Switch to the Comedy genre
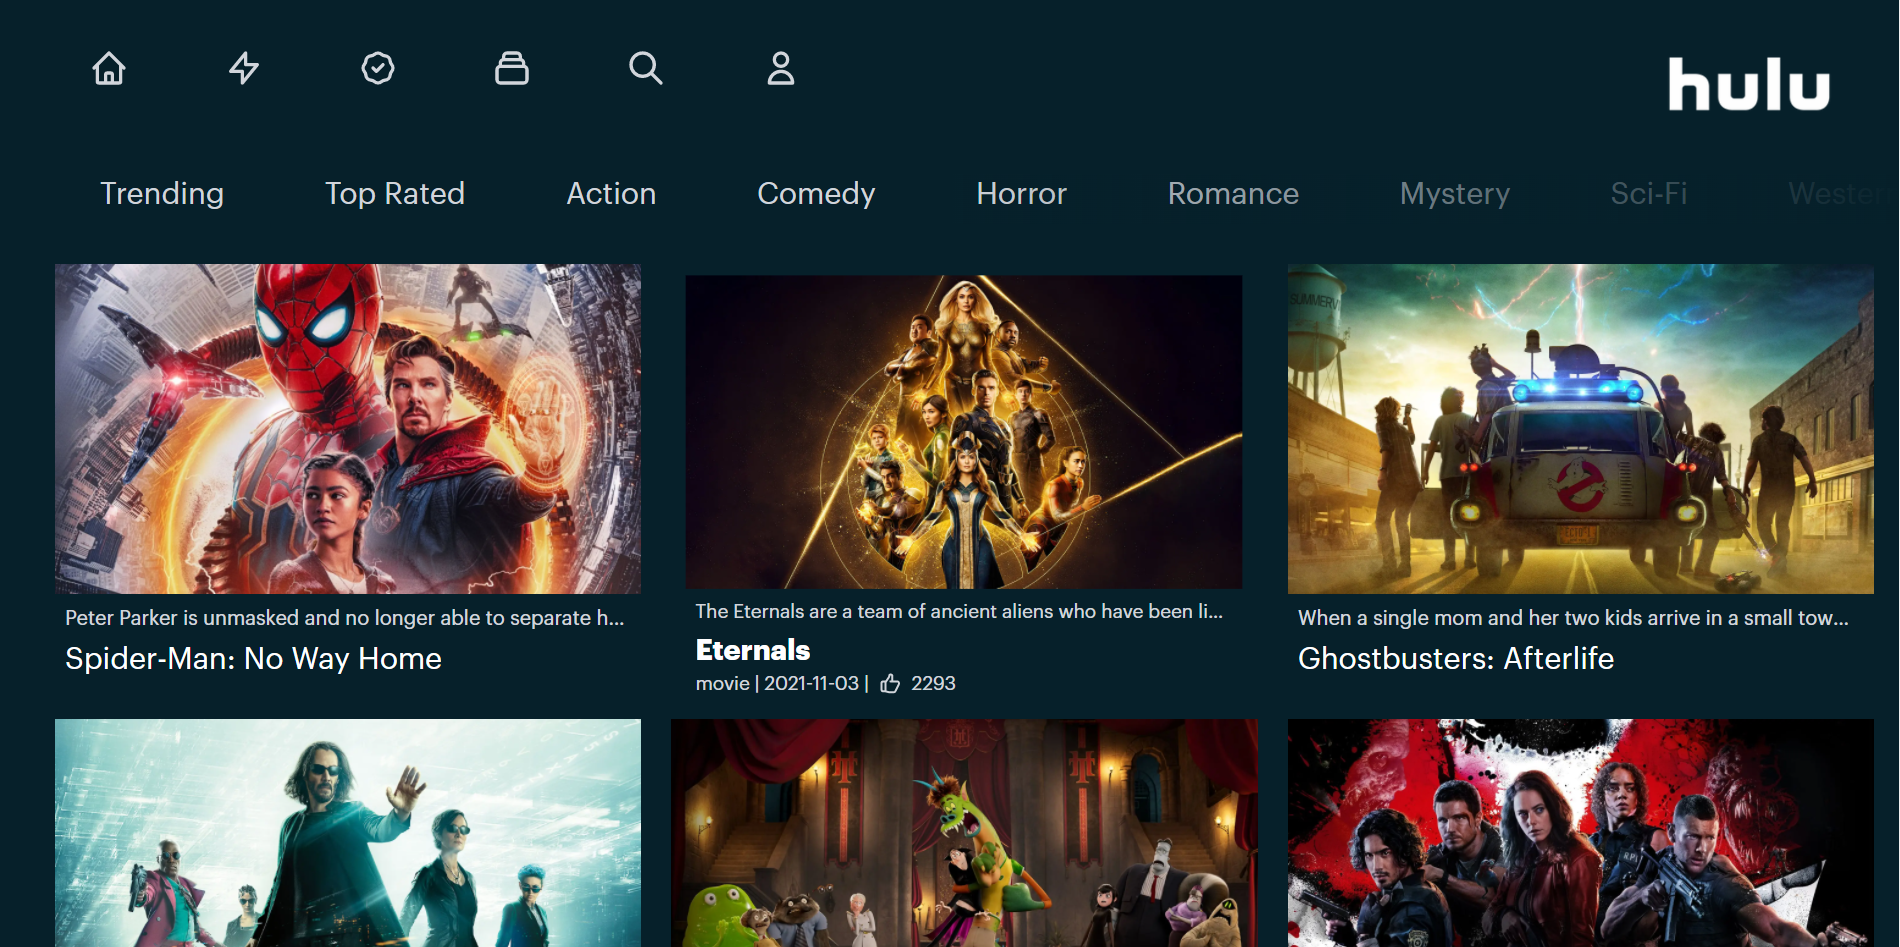The height and width of the screenshot is (947, 1900). pos(816,194)
